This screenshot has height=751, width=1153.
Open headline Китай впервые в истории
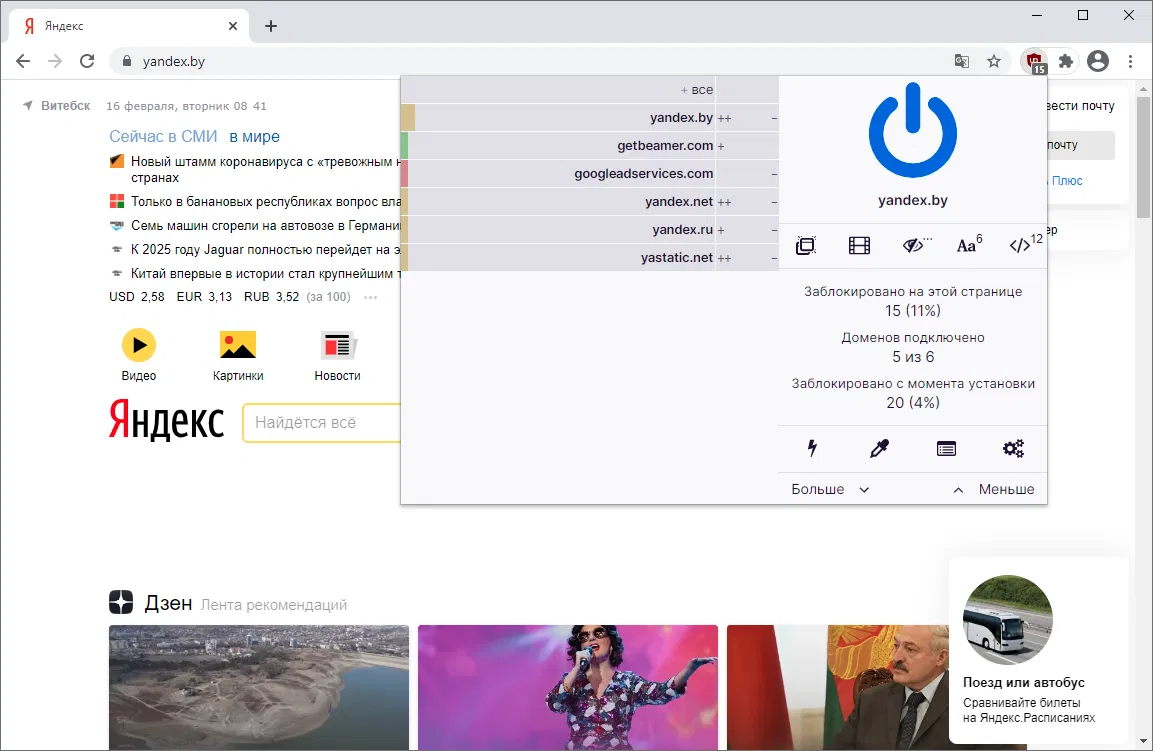pos(265,274)
